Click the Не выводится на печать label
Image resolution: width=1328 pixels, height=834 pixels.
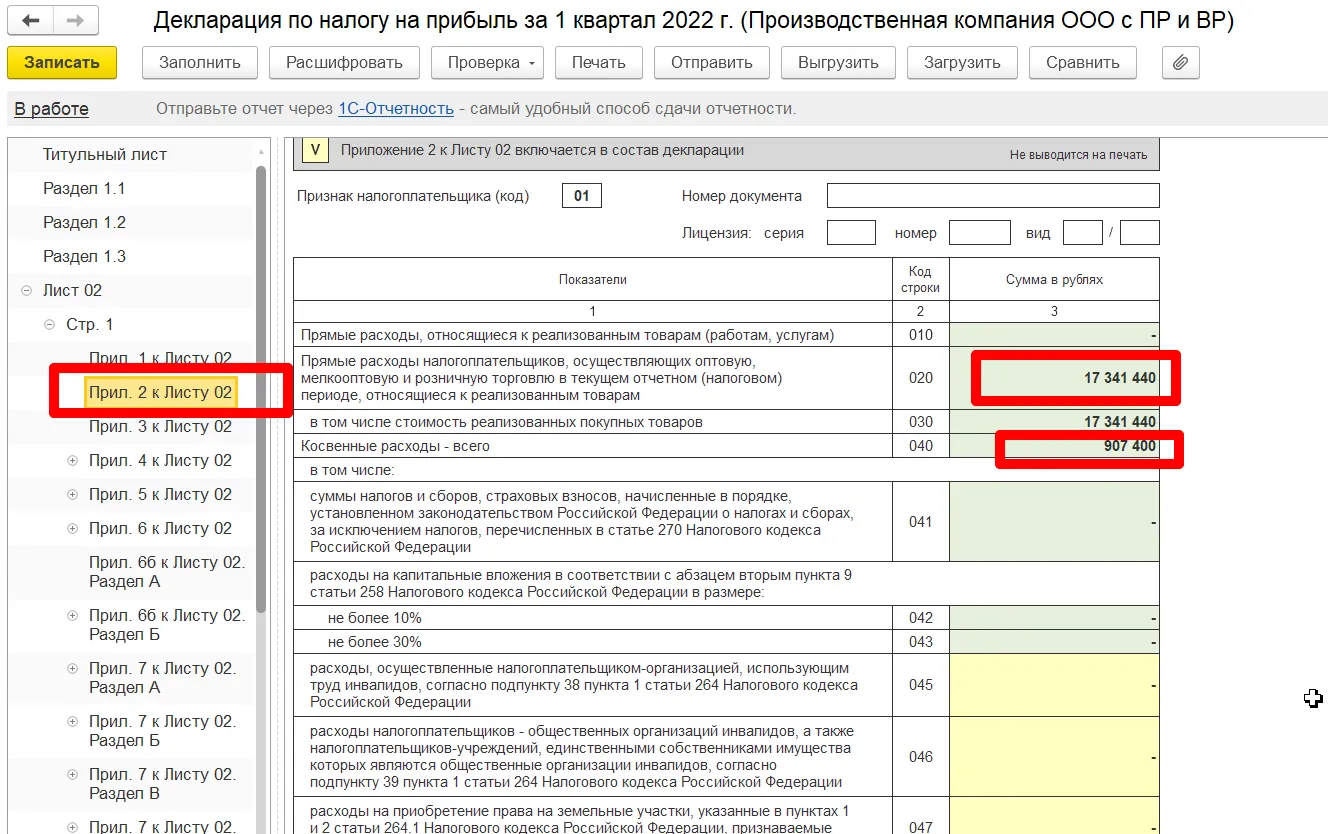pos(1078,155)
